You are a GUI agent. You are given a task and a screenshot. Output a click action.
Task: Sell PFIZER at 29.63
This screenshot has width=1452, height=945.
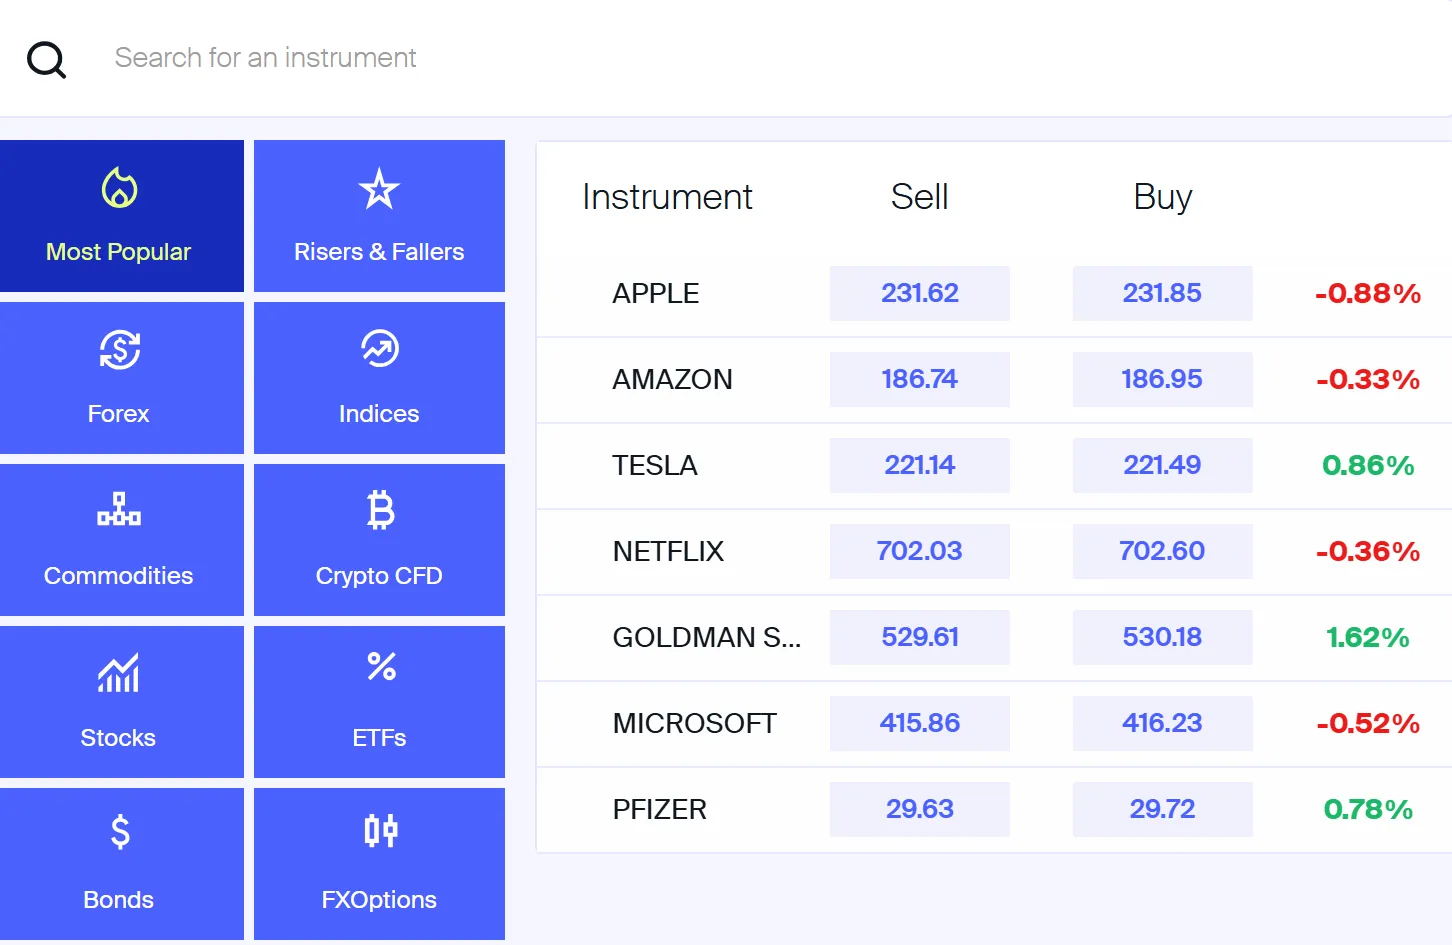coord(920,809)
